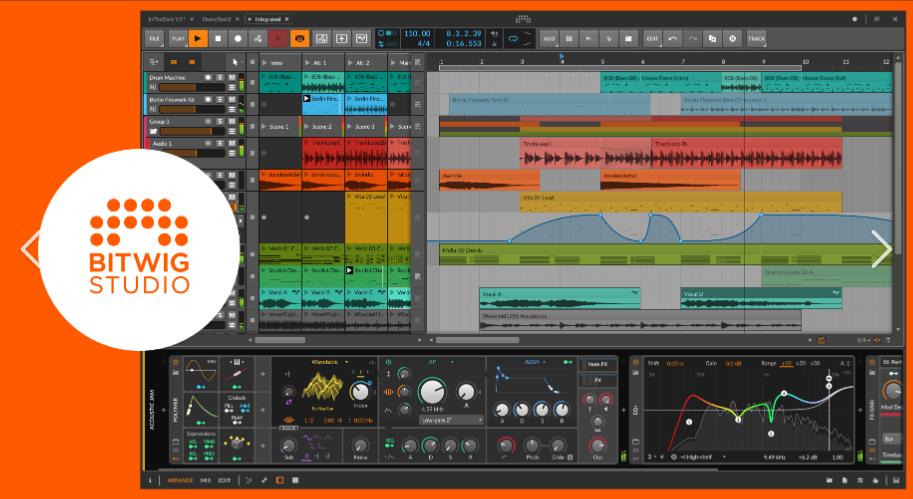Open the XP filter module dropdown

pos(440,362)
